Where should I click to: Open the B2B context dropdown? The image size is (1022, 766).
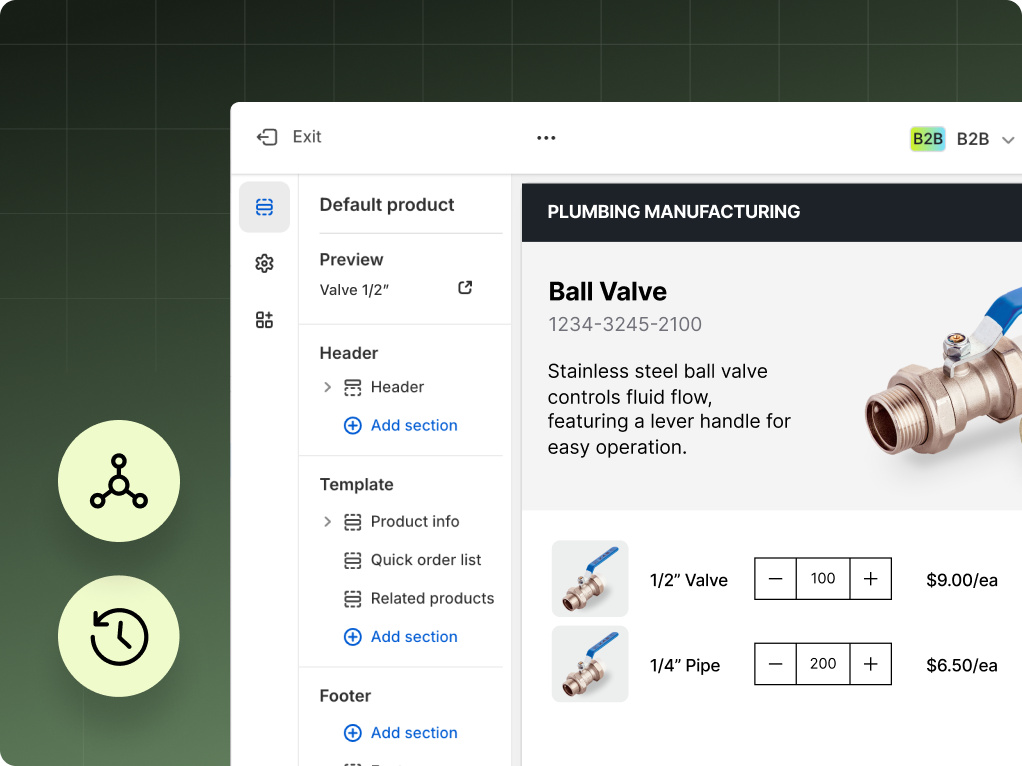coord(984,139)
